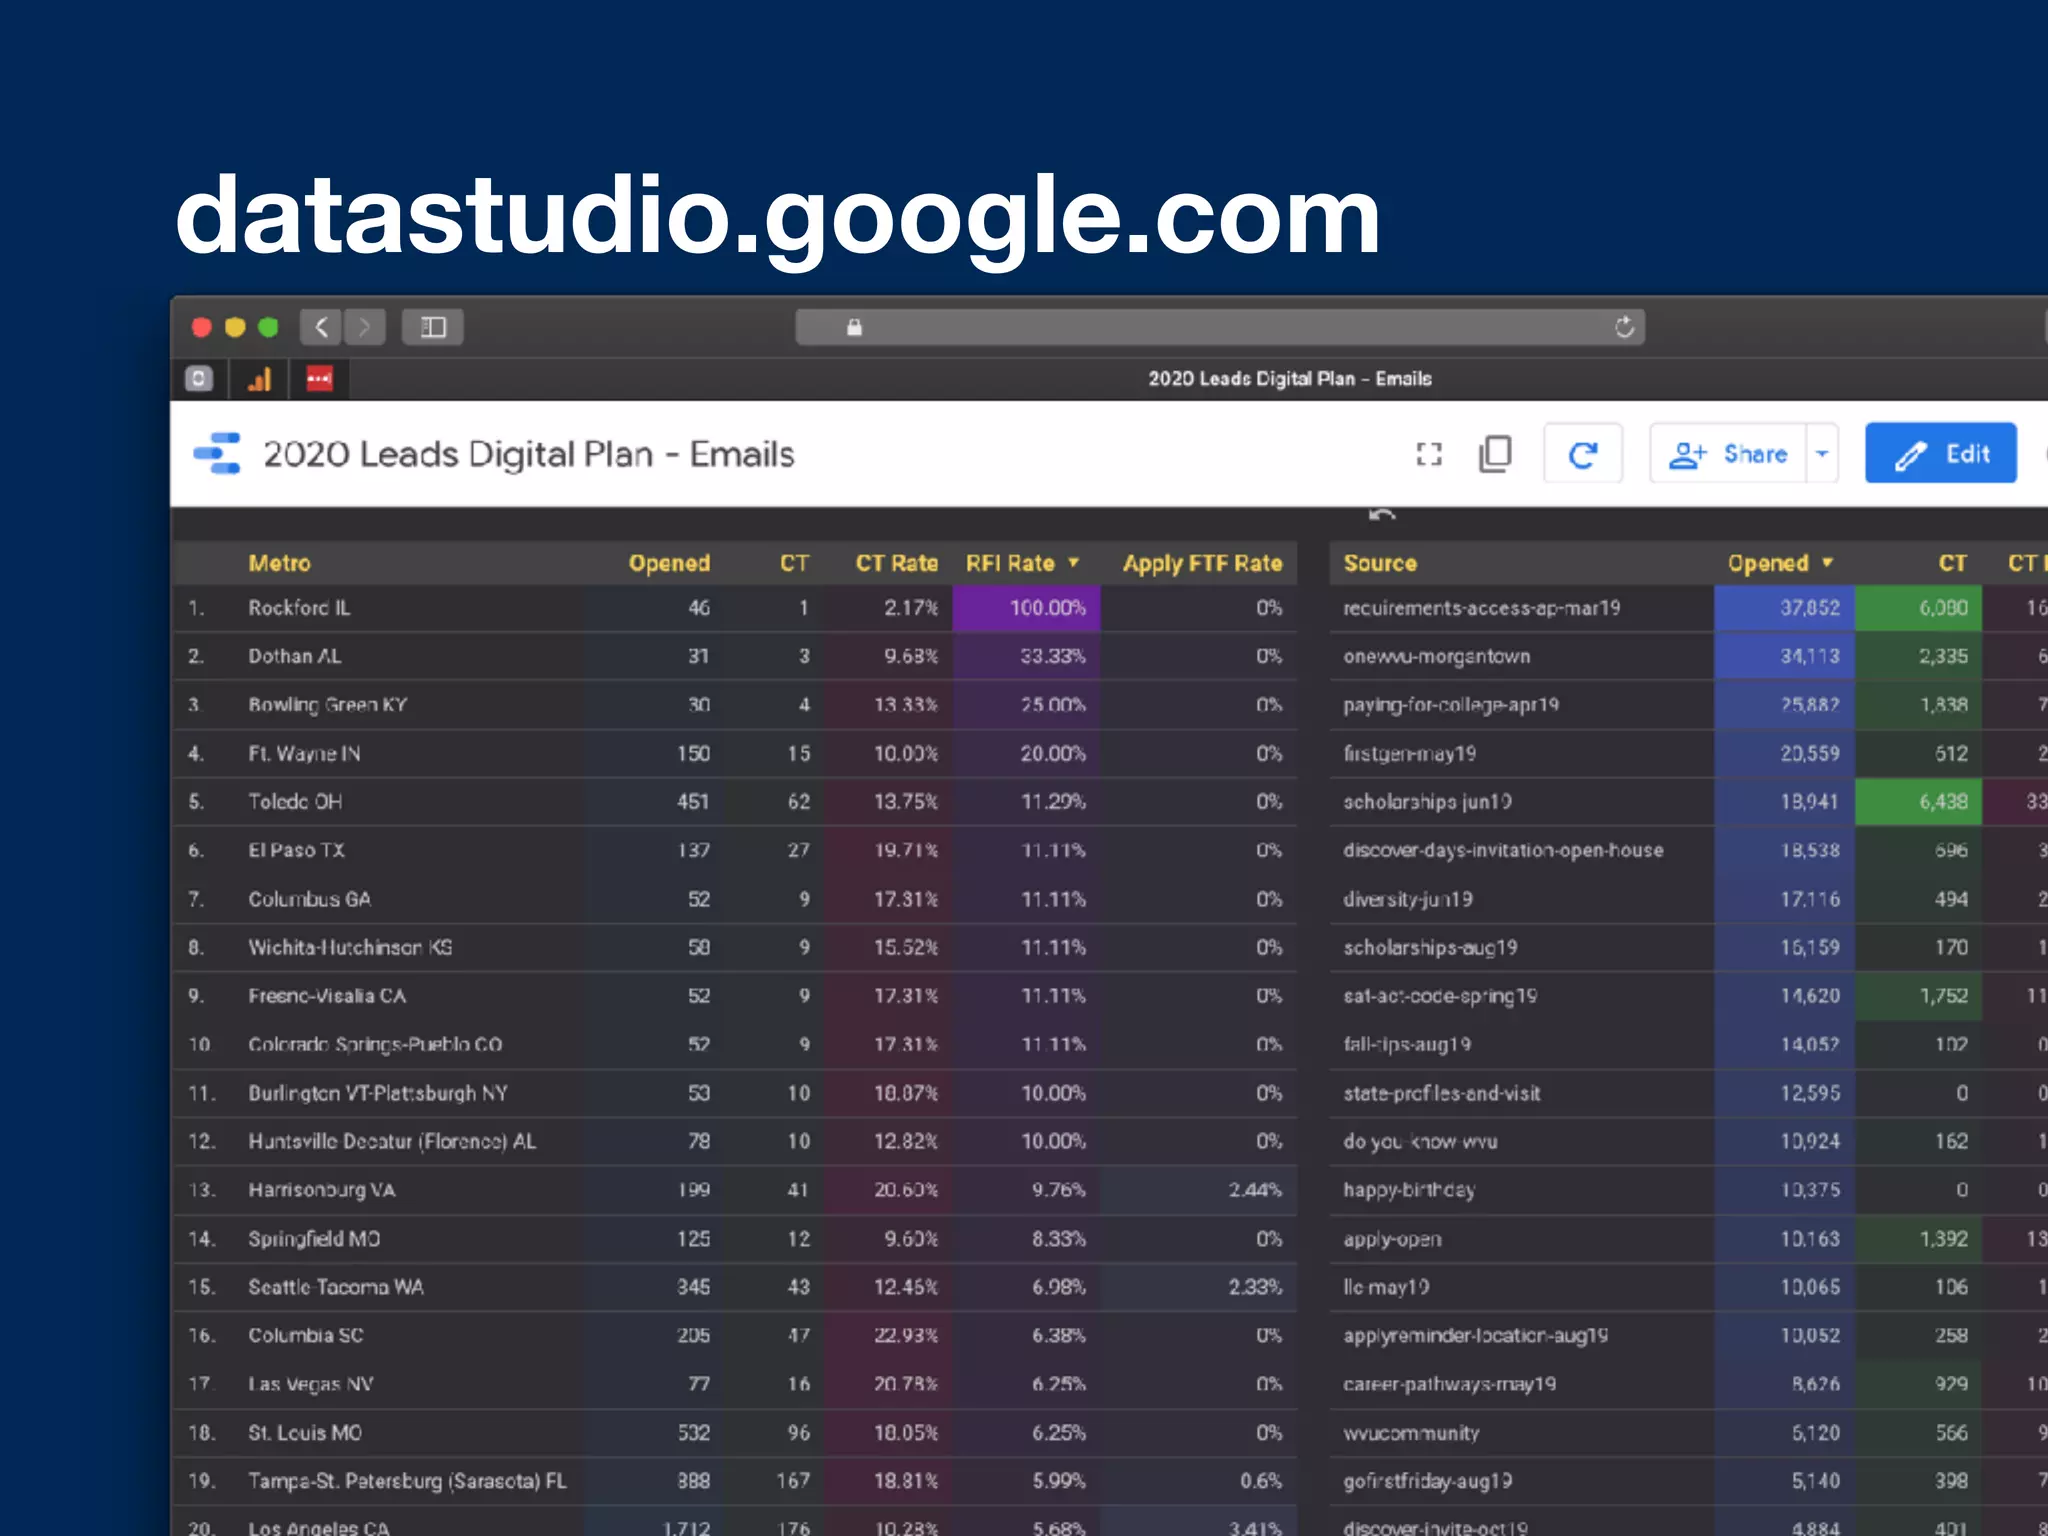The image size is (2048, 1536).
Task: Open the red pinned tab
Action: (319, 379)
